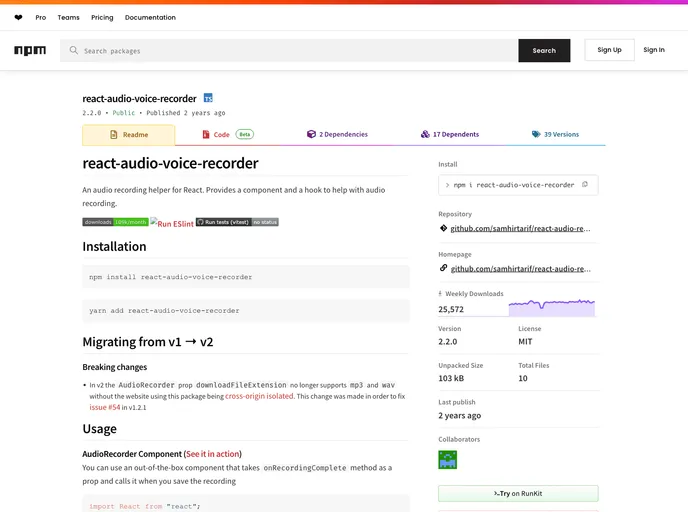
Task: Open the issue #54 link
Action: point(104,407)
